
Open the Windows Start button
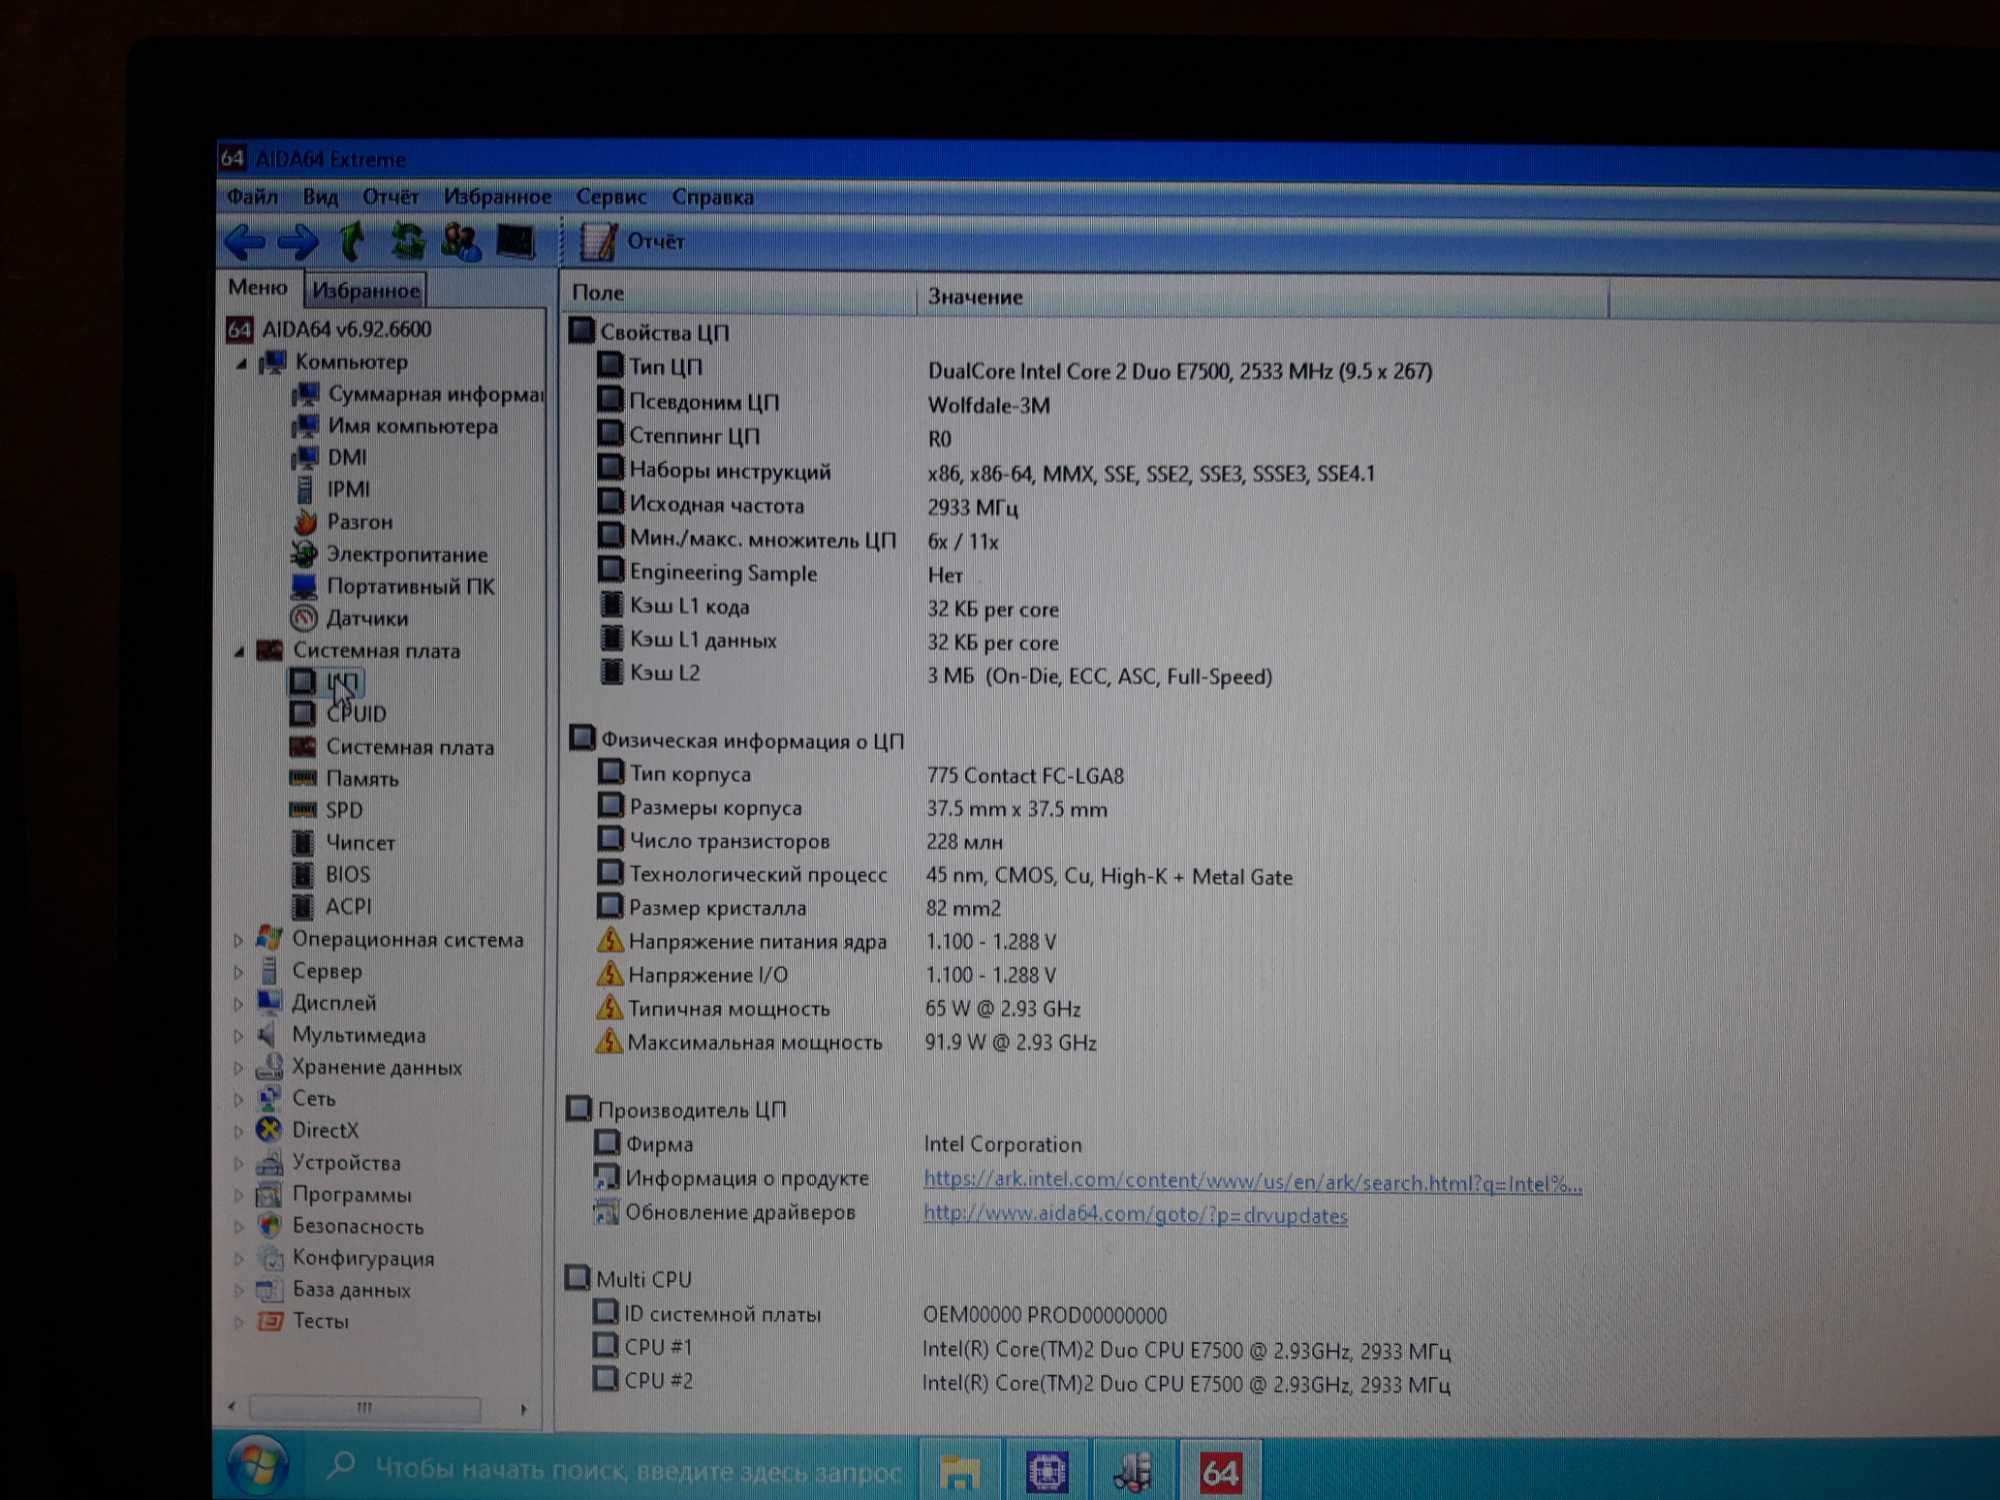click(x=258, y=1466)
